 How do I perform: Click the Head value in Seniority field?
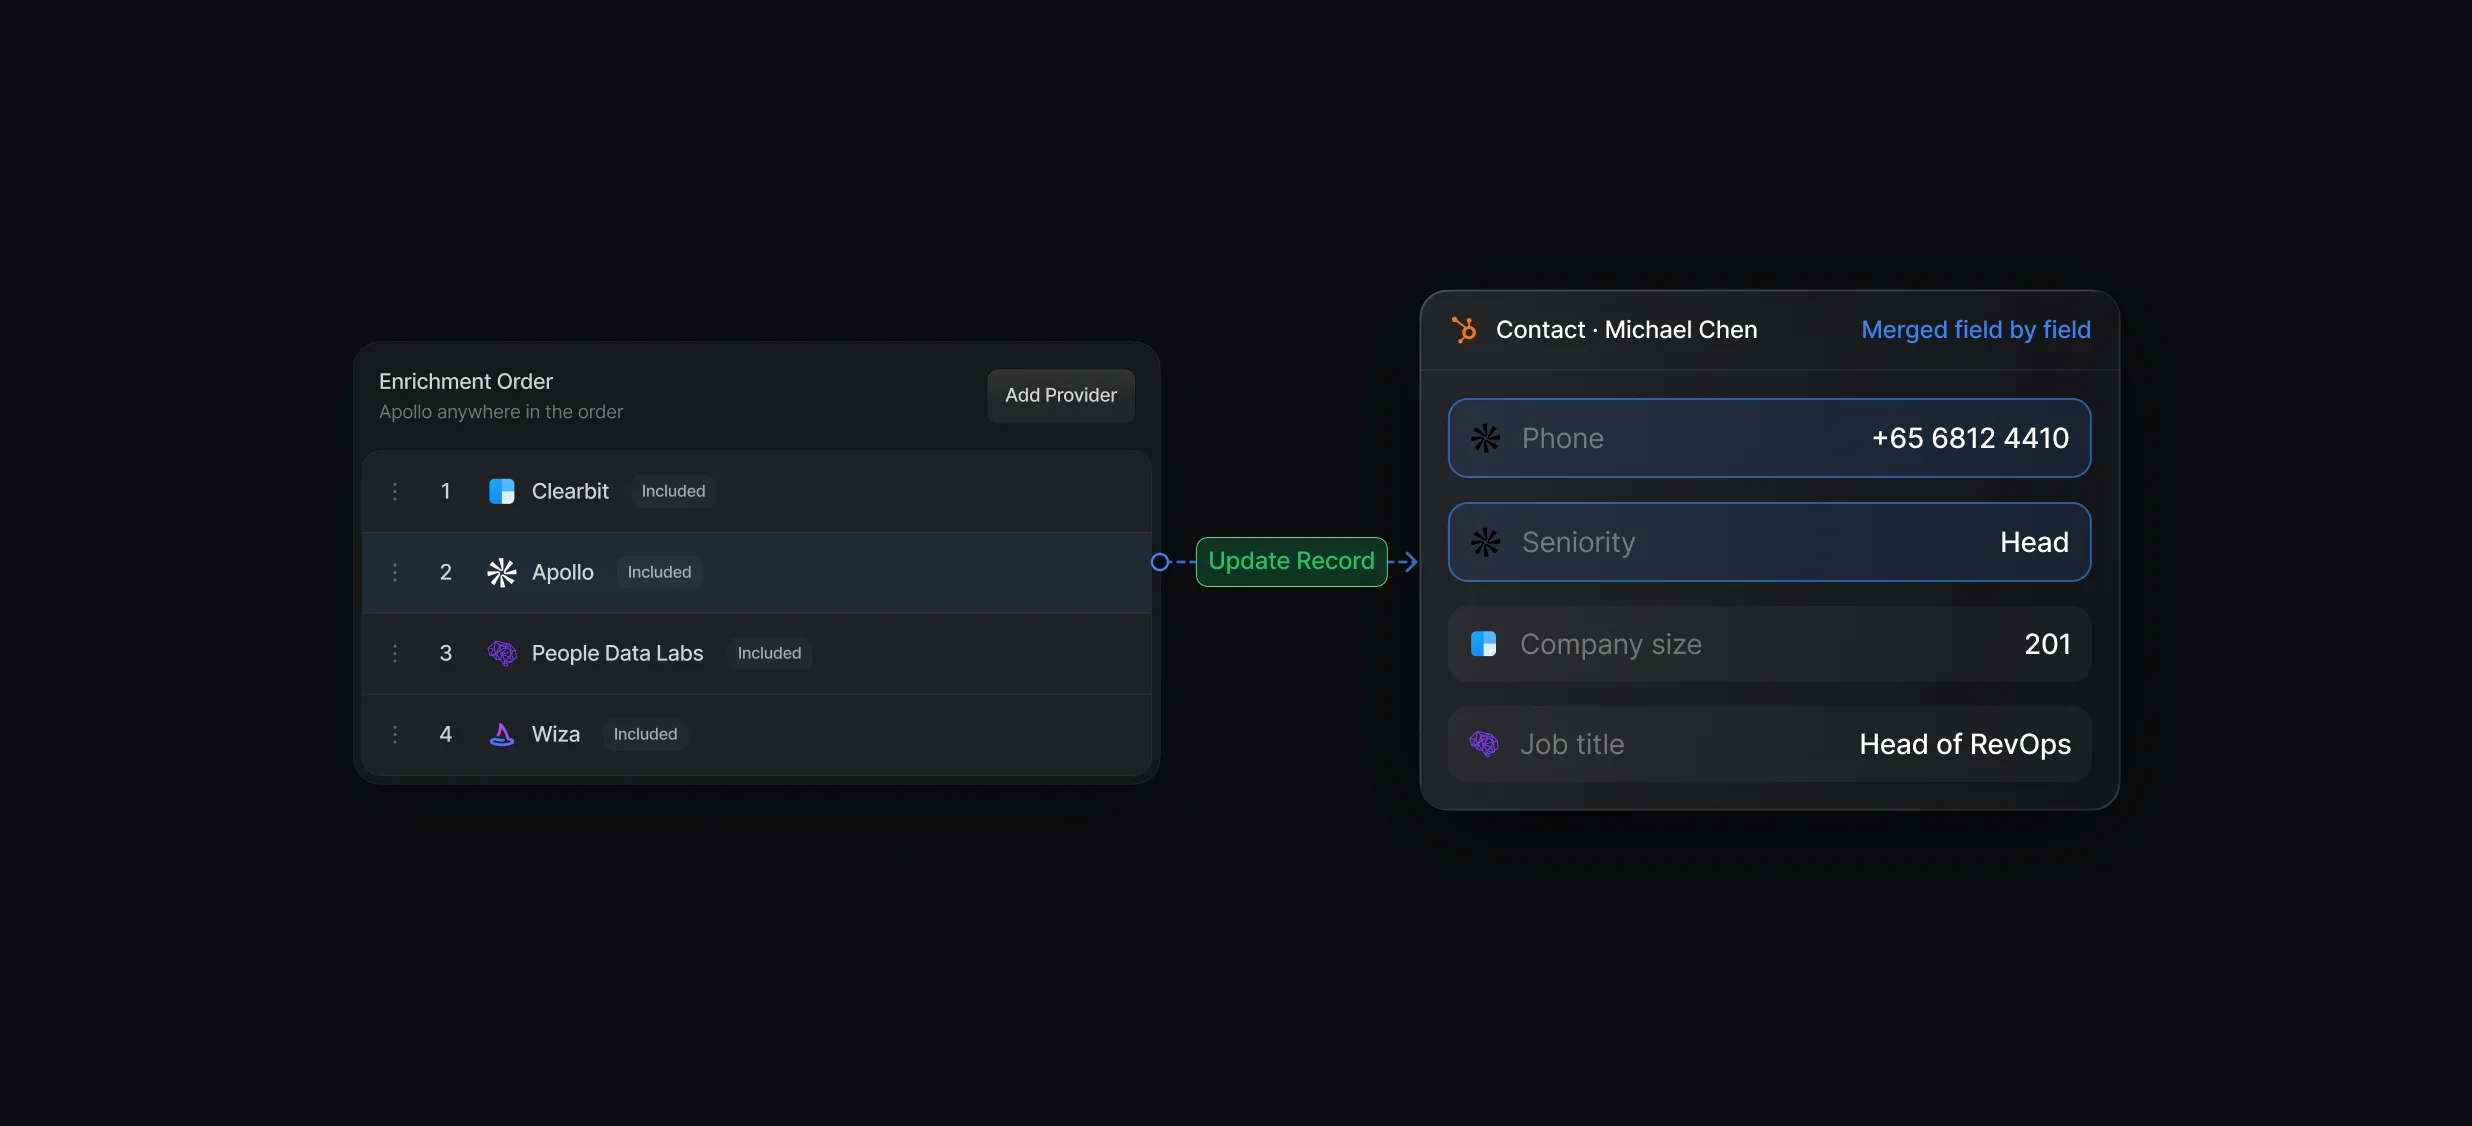[x=2034, y=542]
